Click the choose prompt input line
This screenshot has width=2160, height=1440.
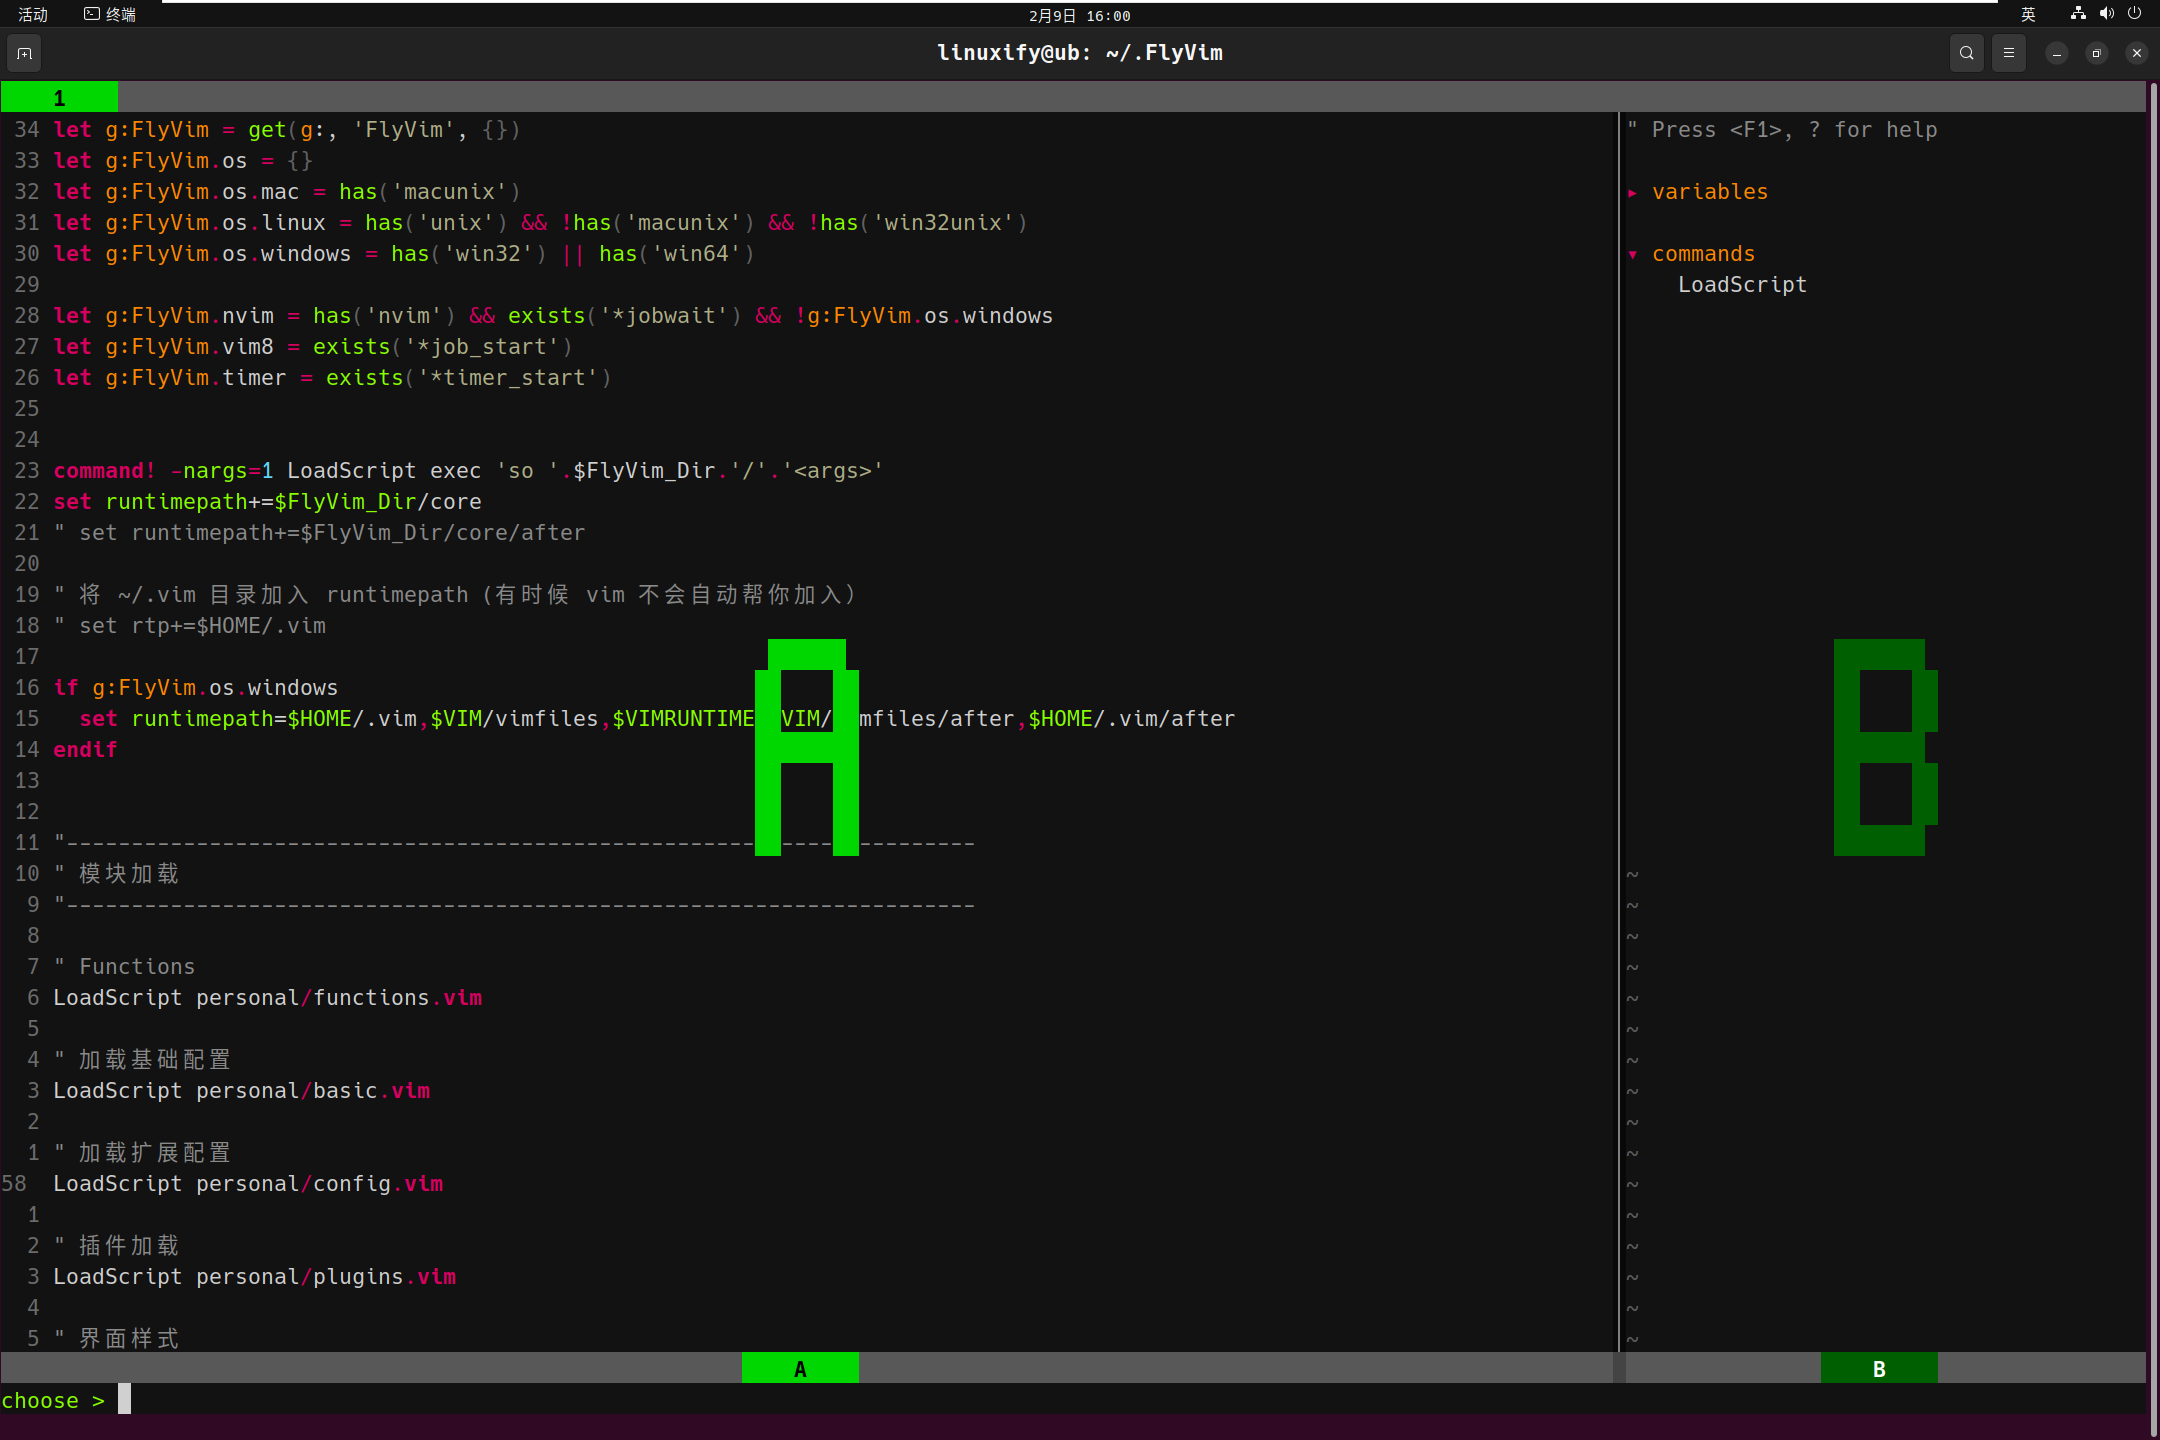[x=124, y=1400]
